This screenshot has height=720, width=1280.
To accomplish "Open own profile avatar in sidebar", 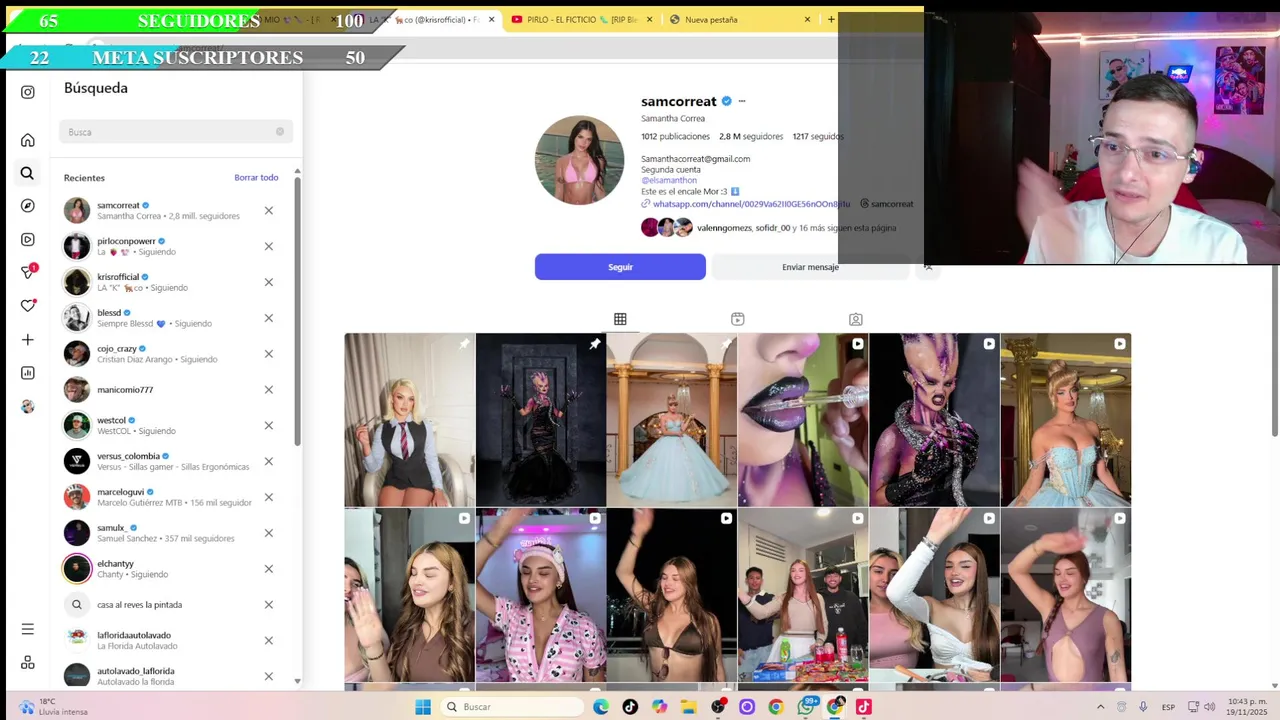I will click(27, 406).
